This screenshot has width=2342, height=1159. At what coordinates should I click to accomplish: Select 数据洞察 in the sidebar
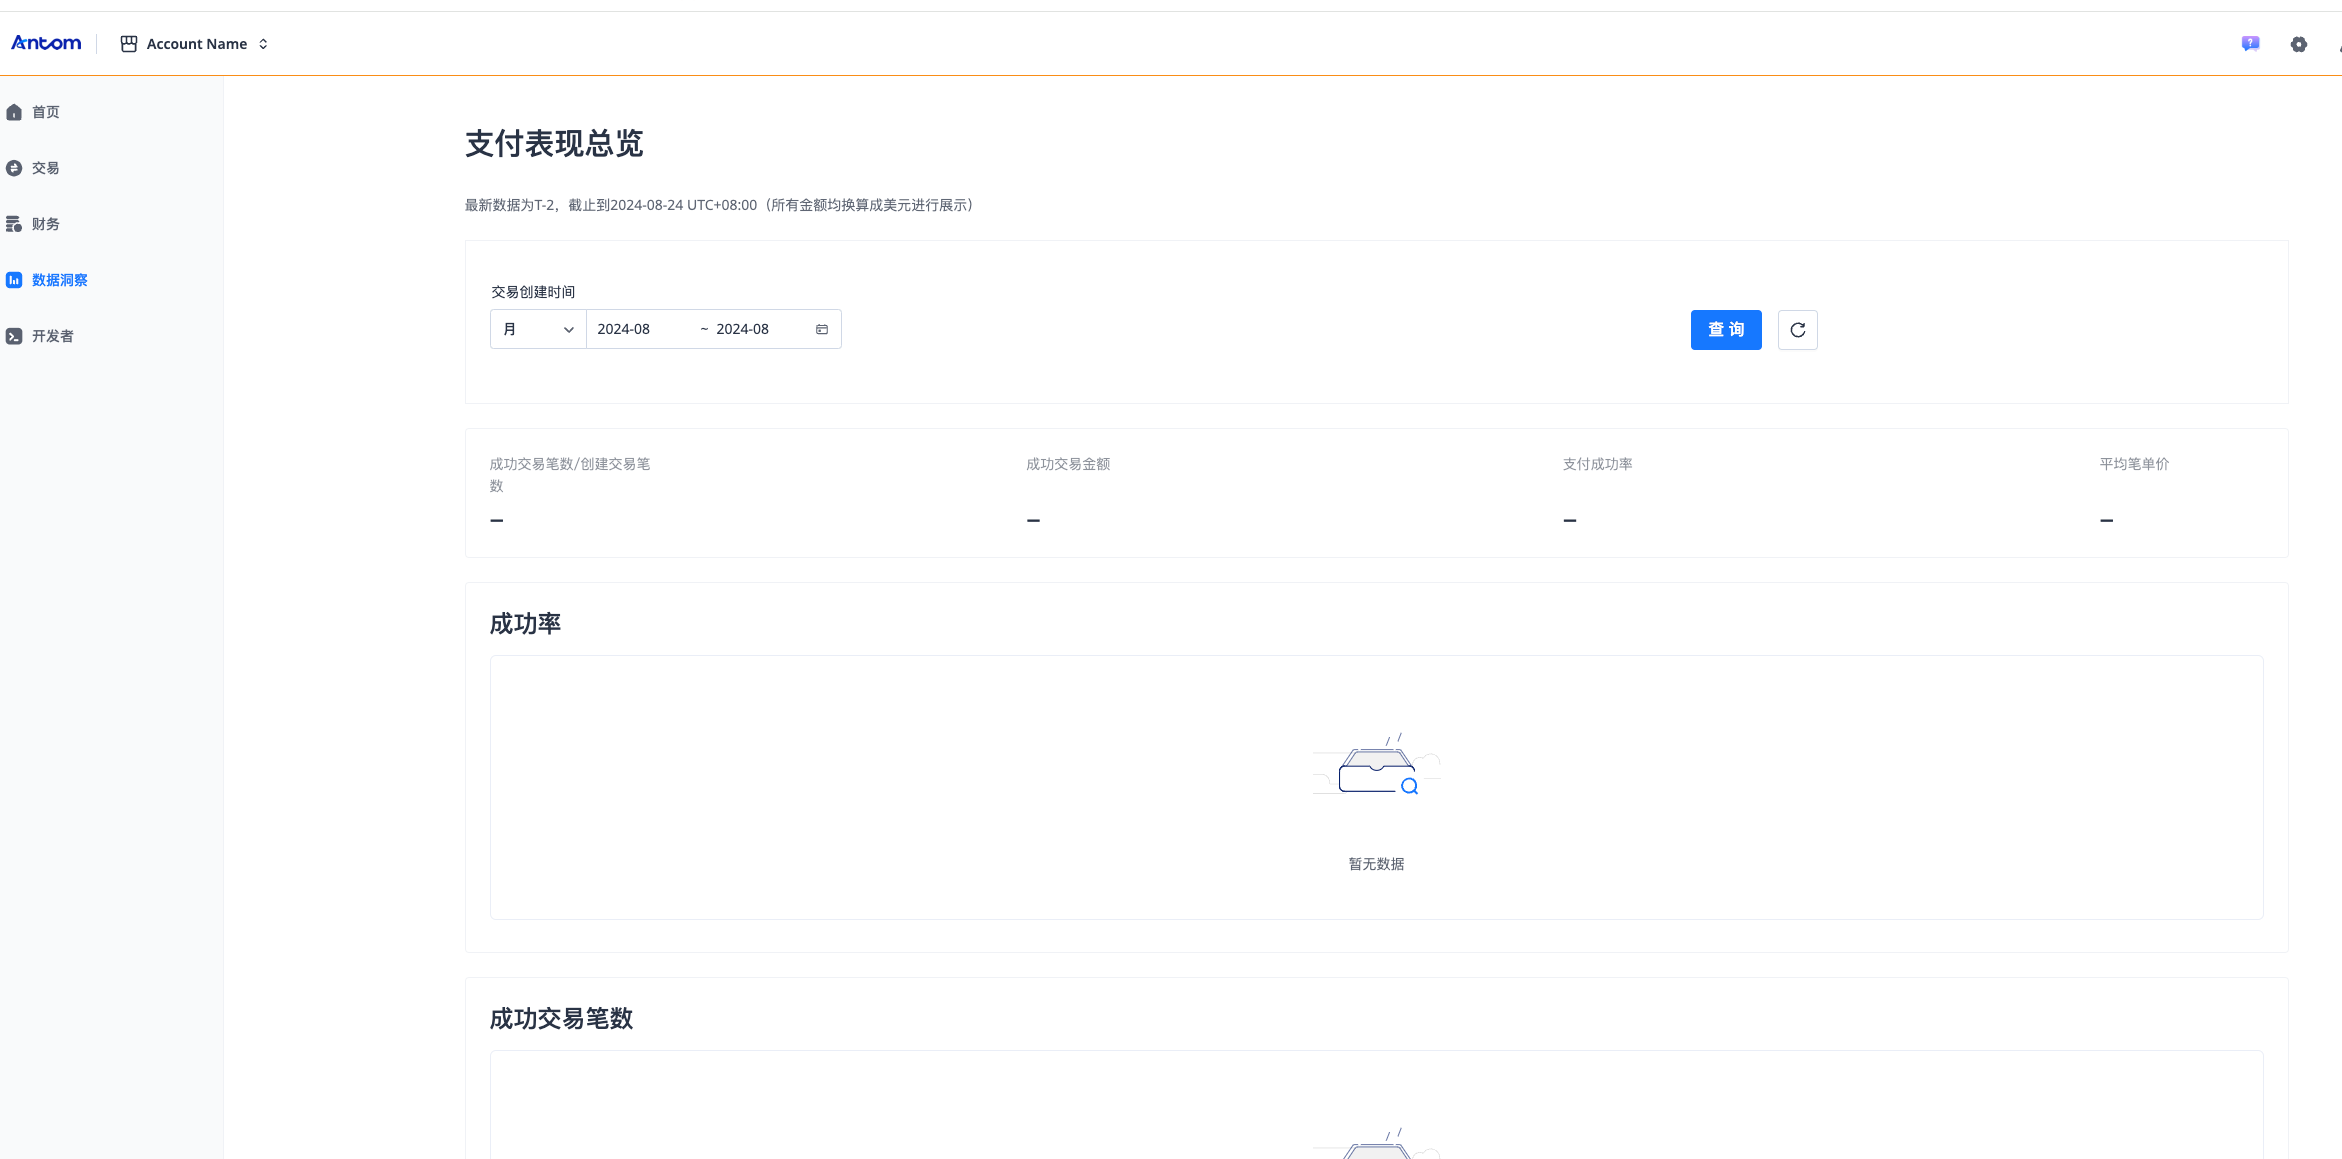pyautogui.click(x=60, y=280)
